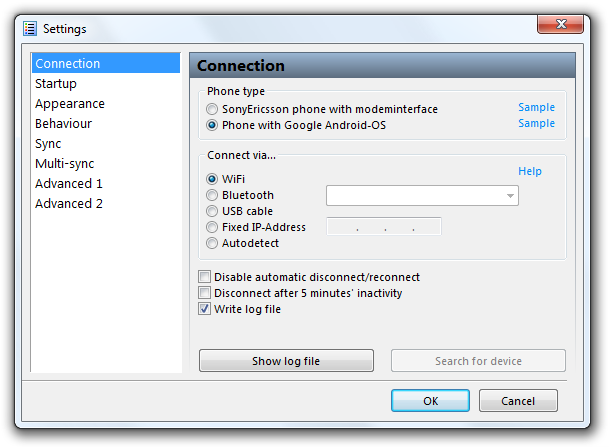Click Show log file button
The height and width of the screenshot is (447, 609).
(x=286, y=361)
